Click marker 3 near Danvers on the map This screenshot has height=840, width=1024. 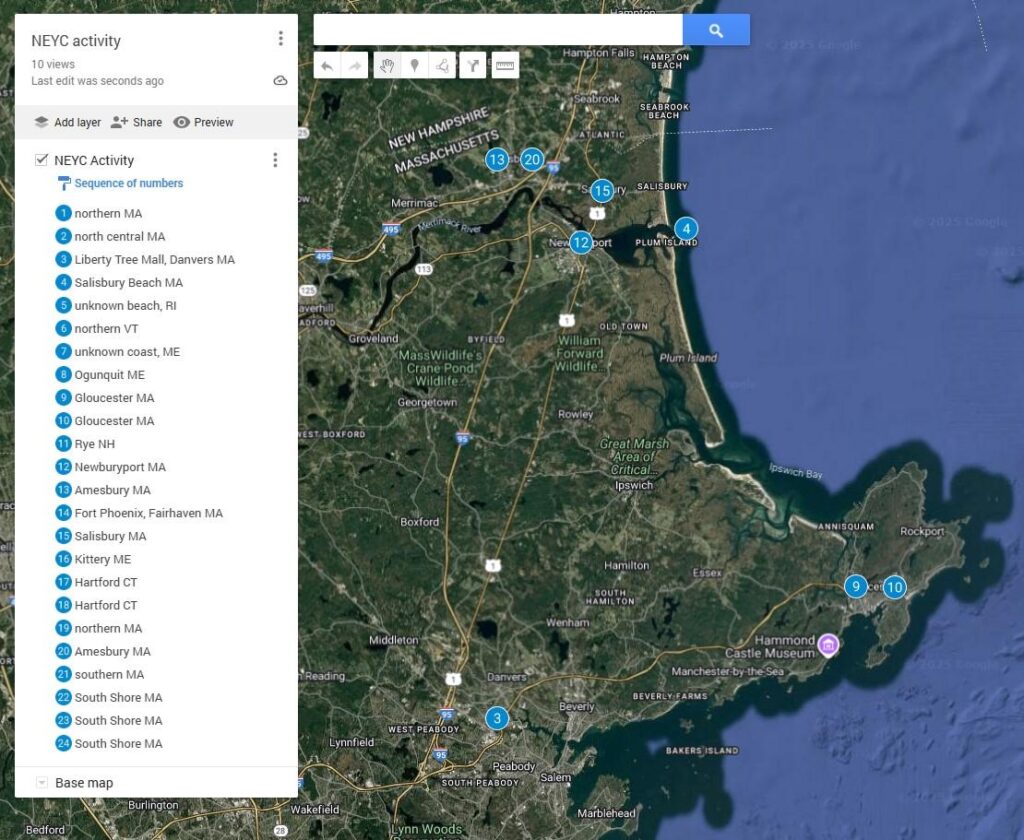[497, 718]
